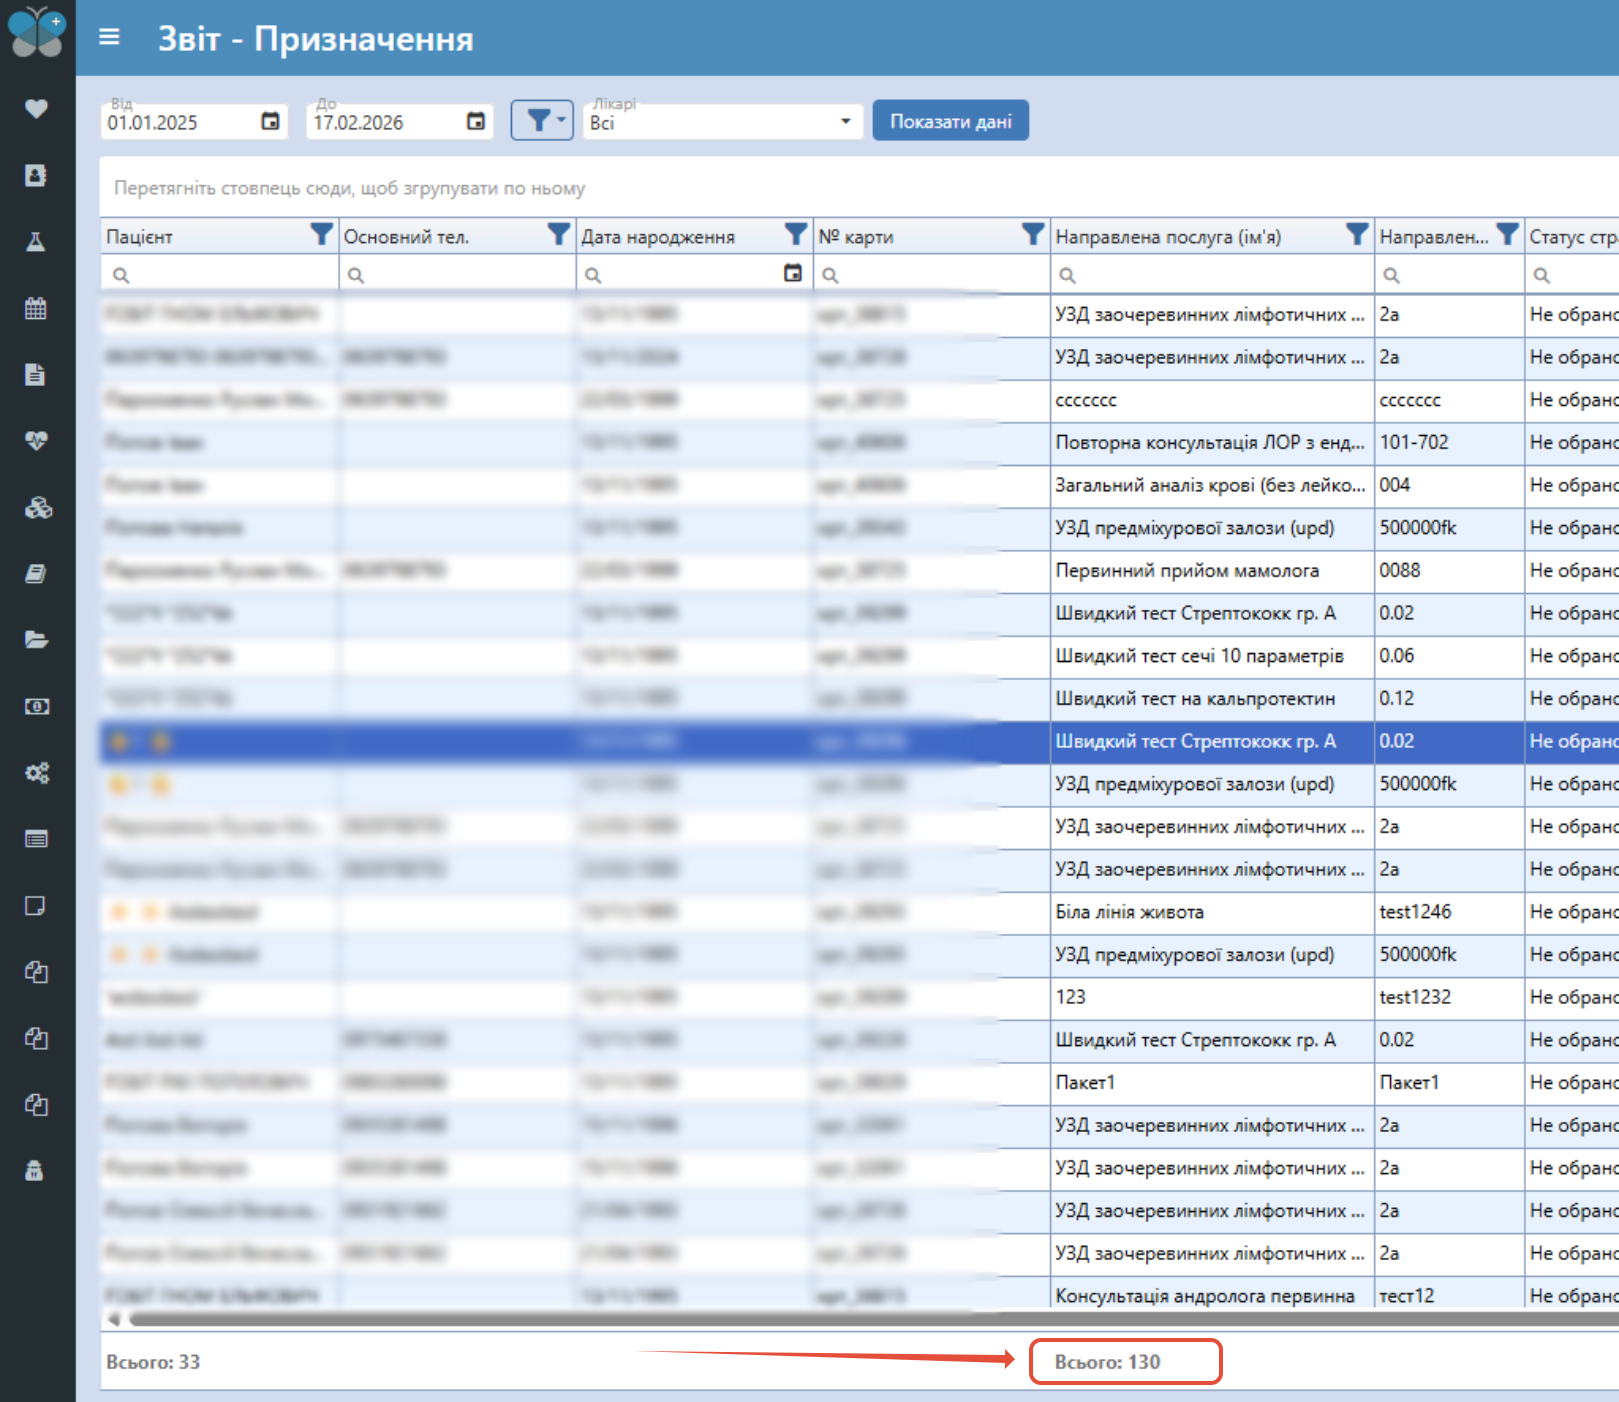Click code cell 0.12
Image resolution: width=1619 pixels, height=1402 pixels.
tap(1449, 698)
